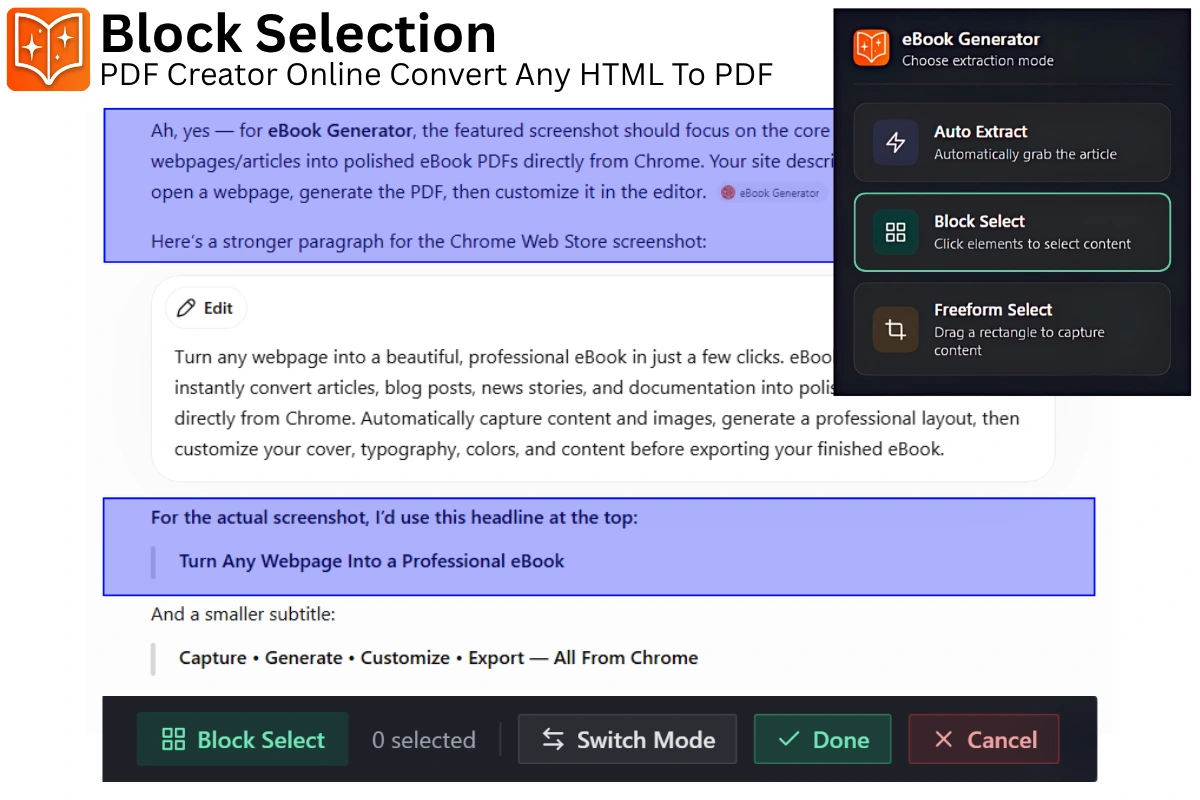1200x800 pixels.
Task: Click the 'Choose extraction mode' popup subtitle
Action: click(978, 61)
